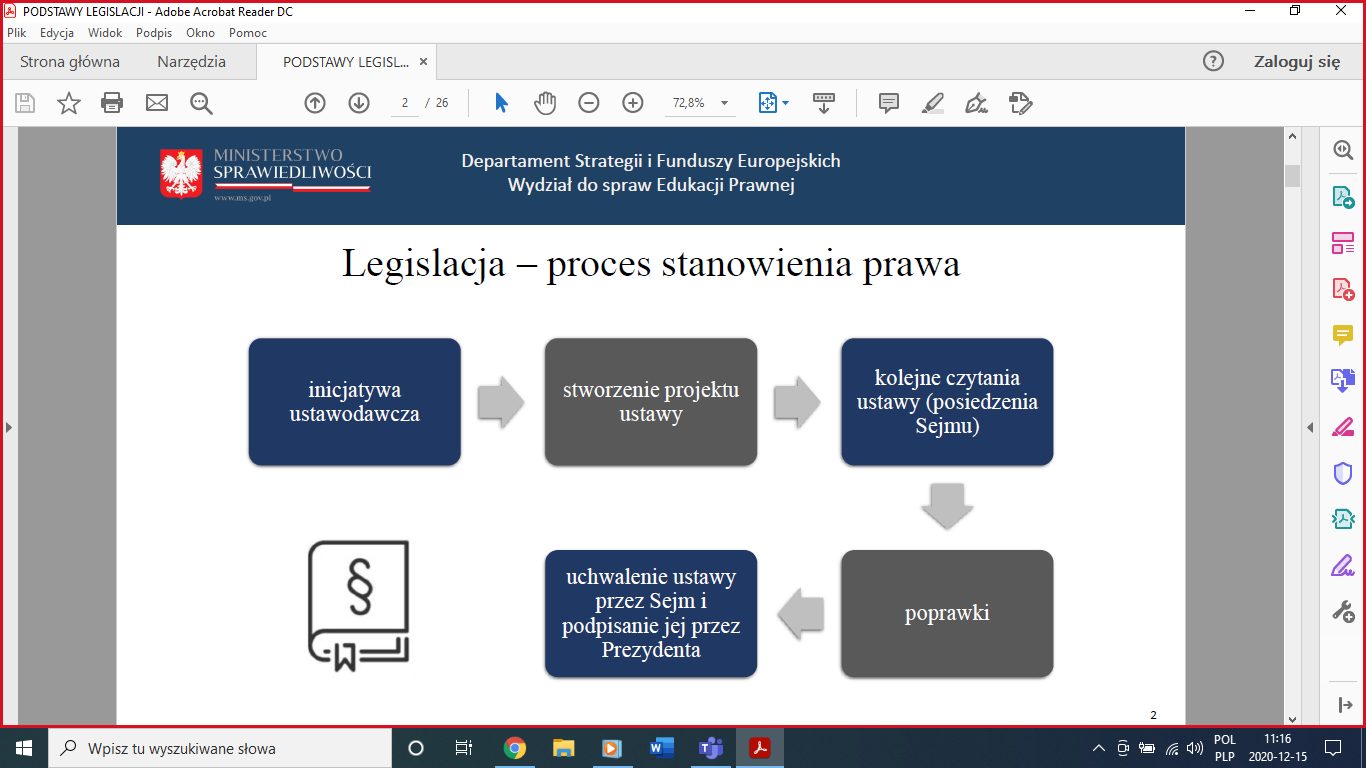Show hidden system tray icons
The height and width of the screenshot is (768, 1366).
click(x=1099, y=748)
